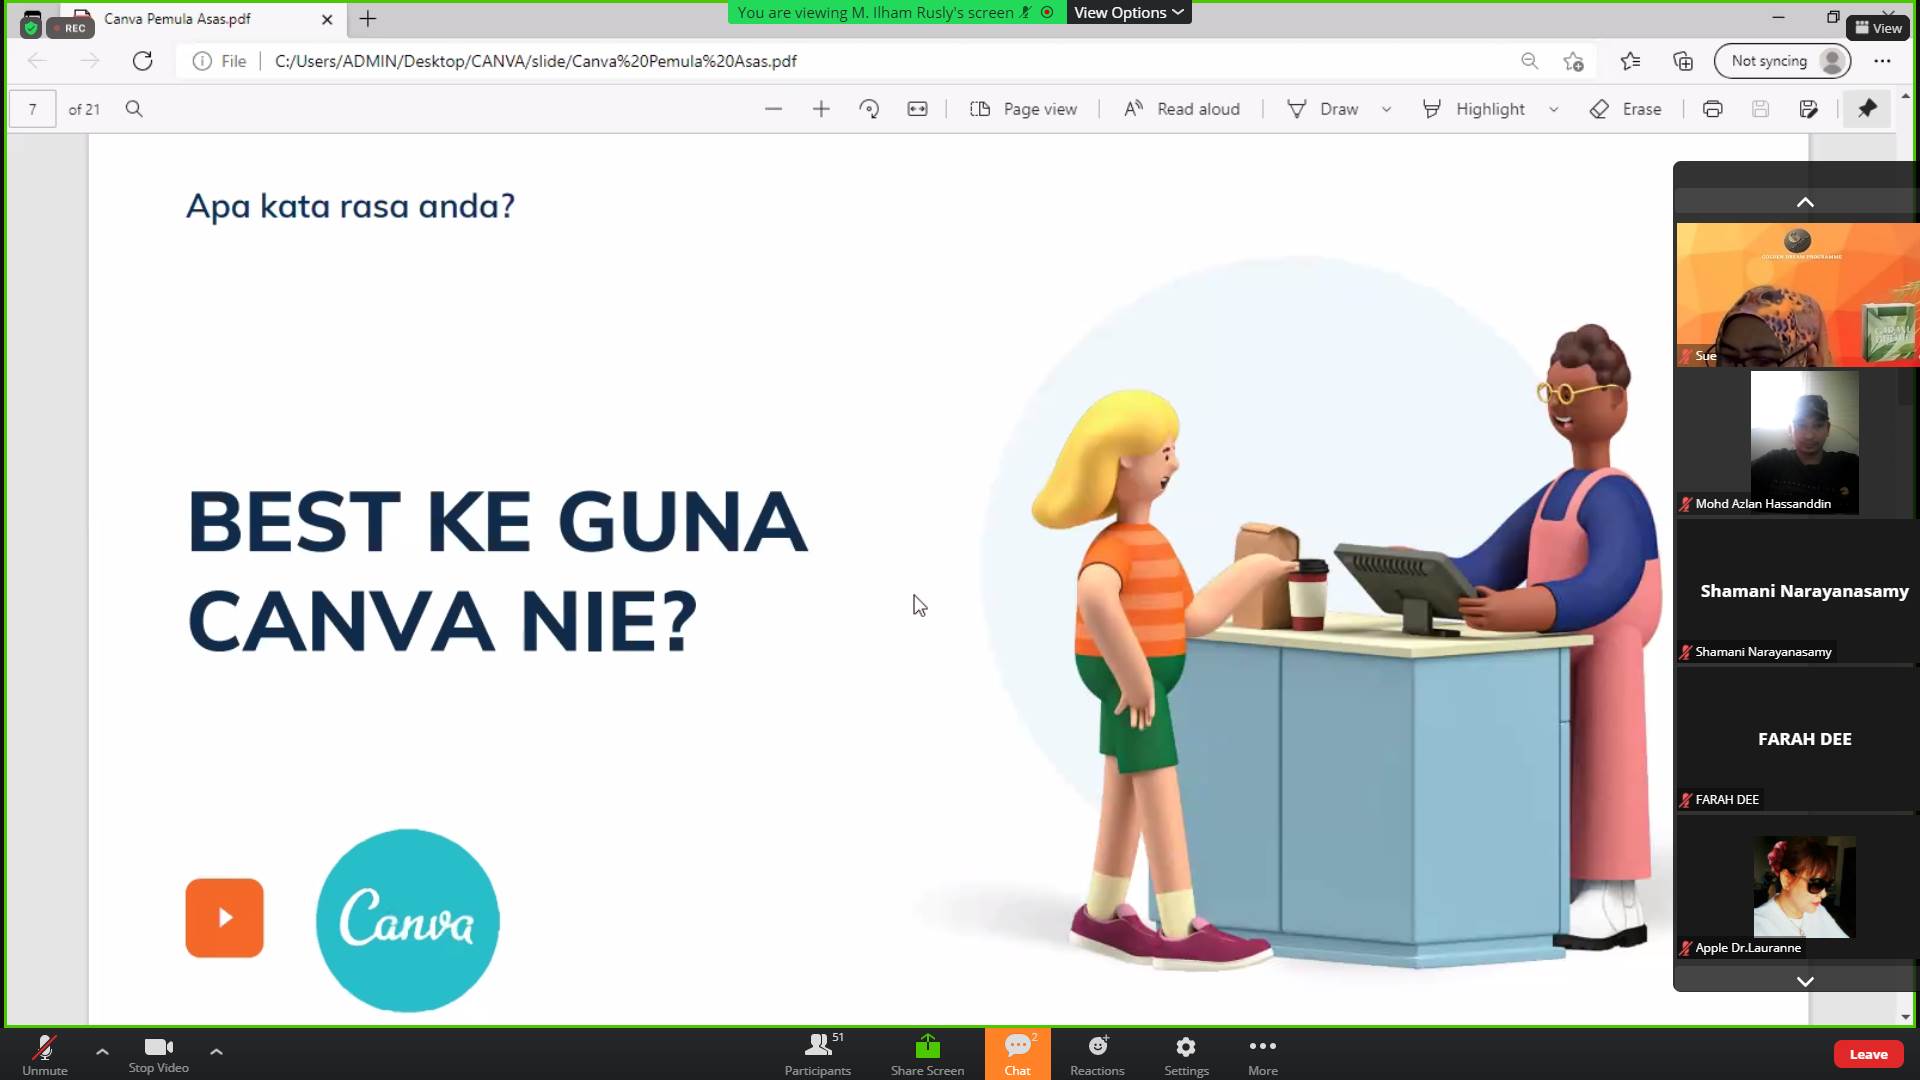Screen dimensions: 1920x1080
Task: Show previous participants in video strip
Action: 1805,202
